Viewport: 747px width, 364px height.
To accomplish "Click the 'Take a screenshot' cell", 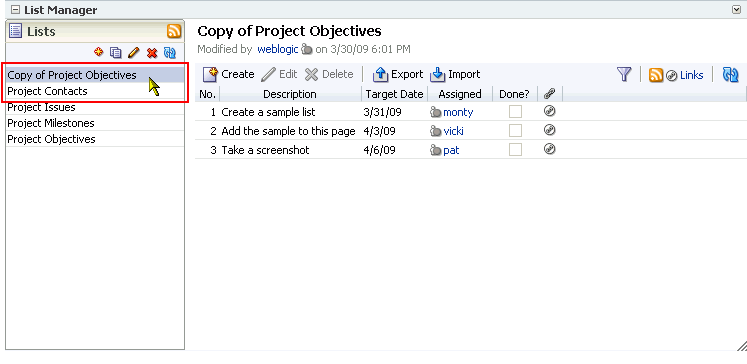I will click(x=265, y=150).
